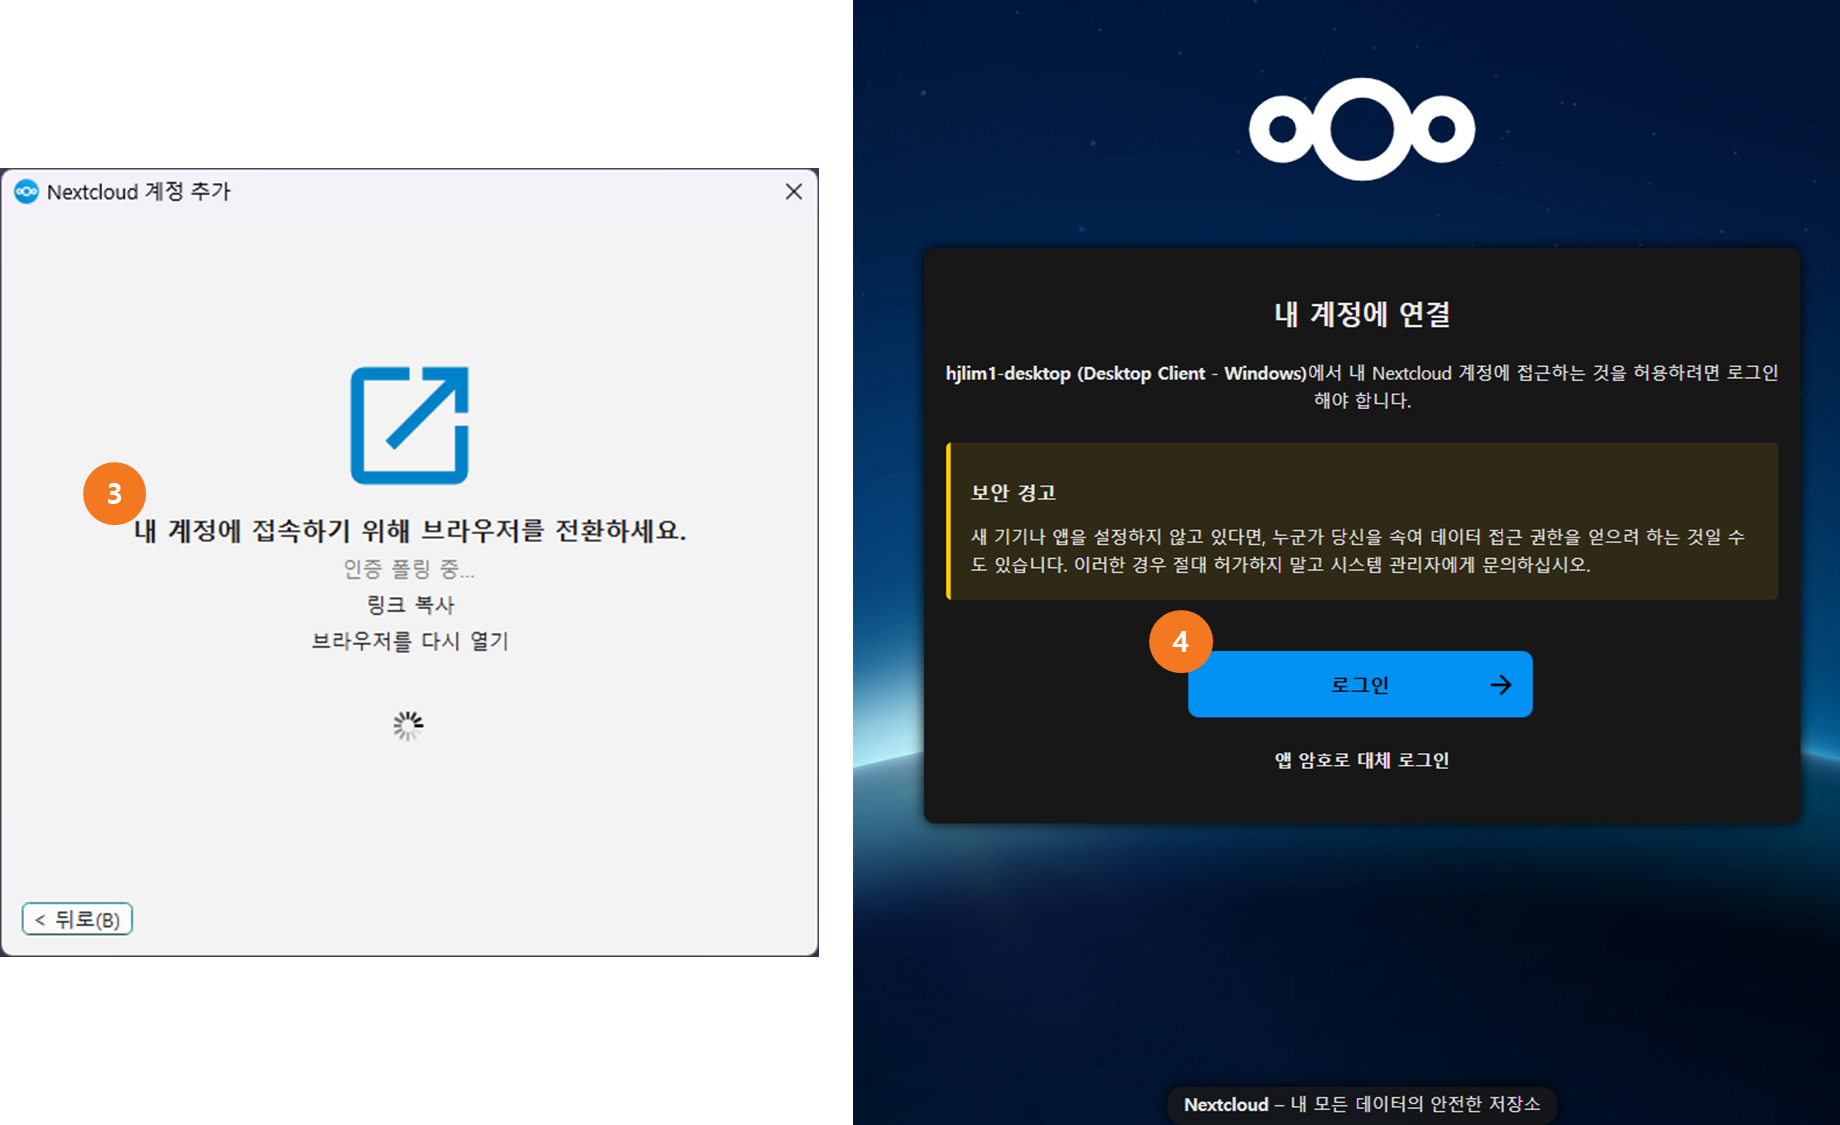Close the Nextcloud 계정 추가 dialog

tap(794, 191)
